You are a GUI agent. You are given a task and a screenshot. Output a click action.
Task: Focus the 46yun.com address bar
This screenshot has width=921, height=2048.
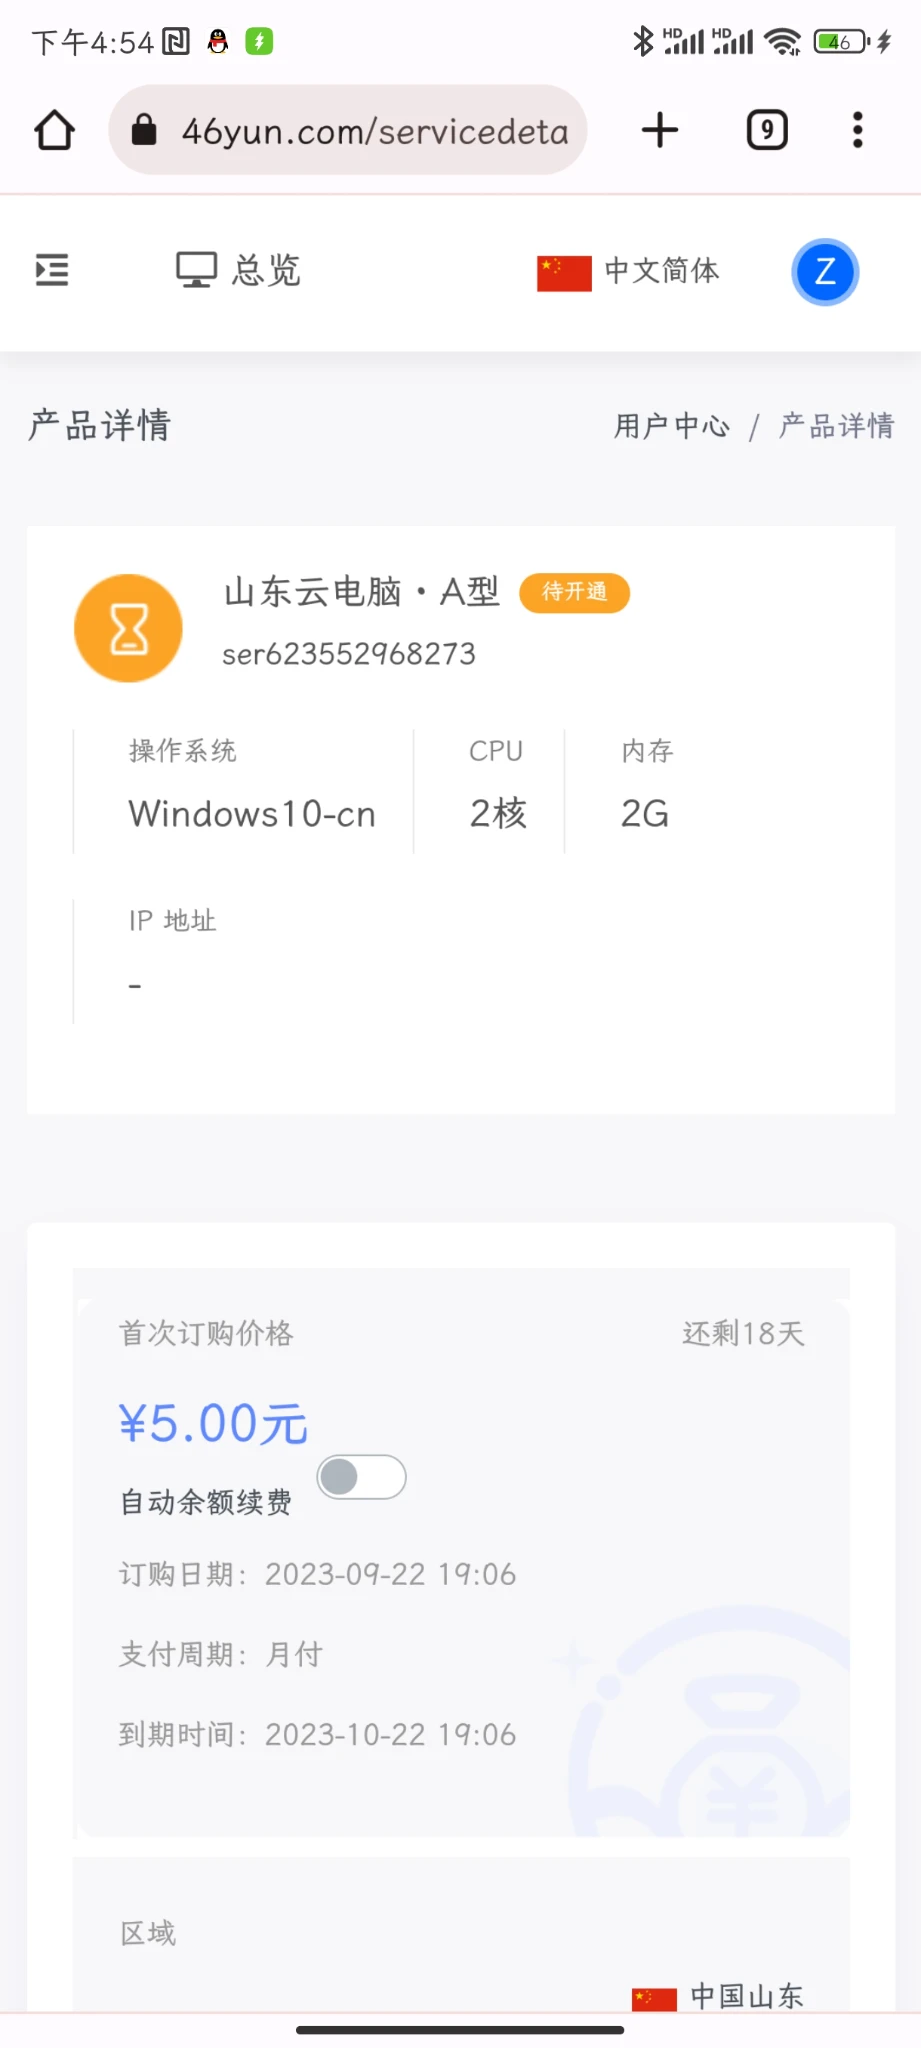375,131
